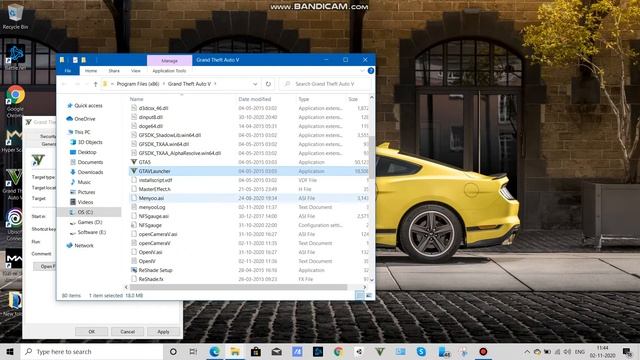Click the volume icon in the system tray
The height and width of the screenshot is (360, 640).
(x=567, y=351)
